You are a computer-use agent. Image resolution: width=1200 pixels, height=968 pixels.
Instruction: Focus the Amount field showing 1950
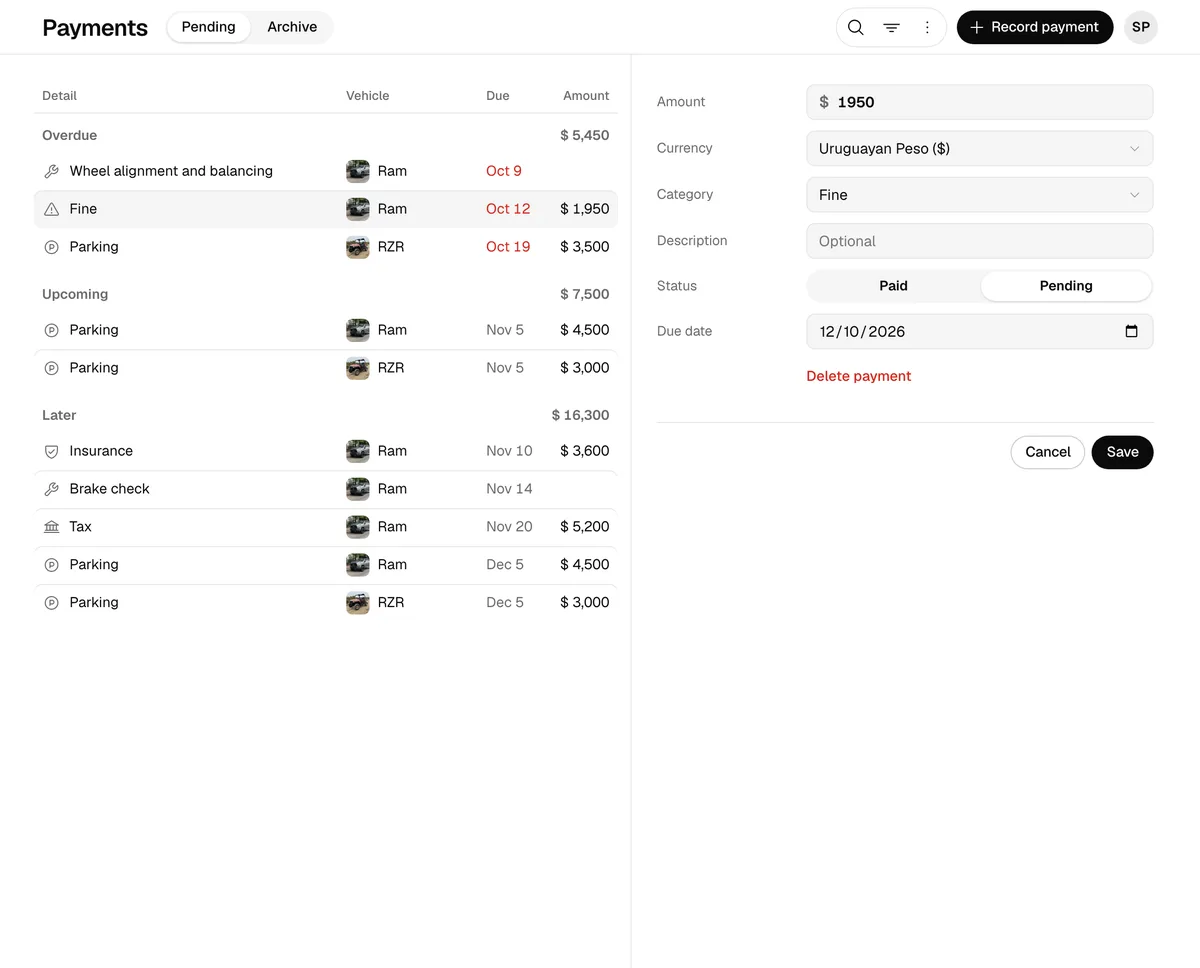979,102
